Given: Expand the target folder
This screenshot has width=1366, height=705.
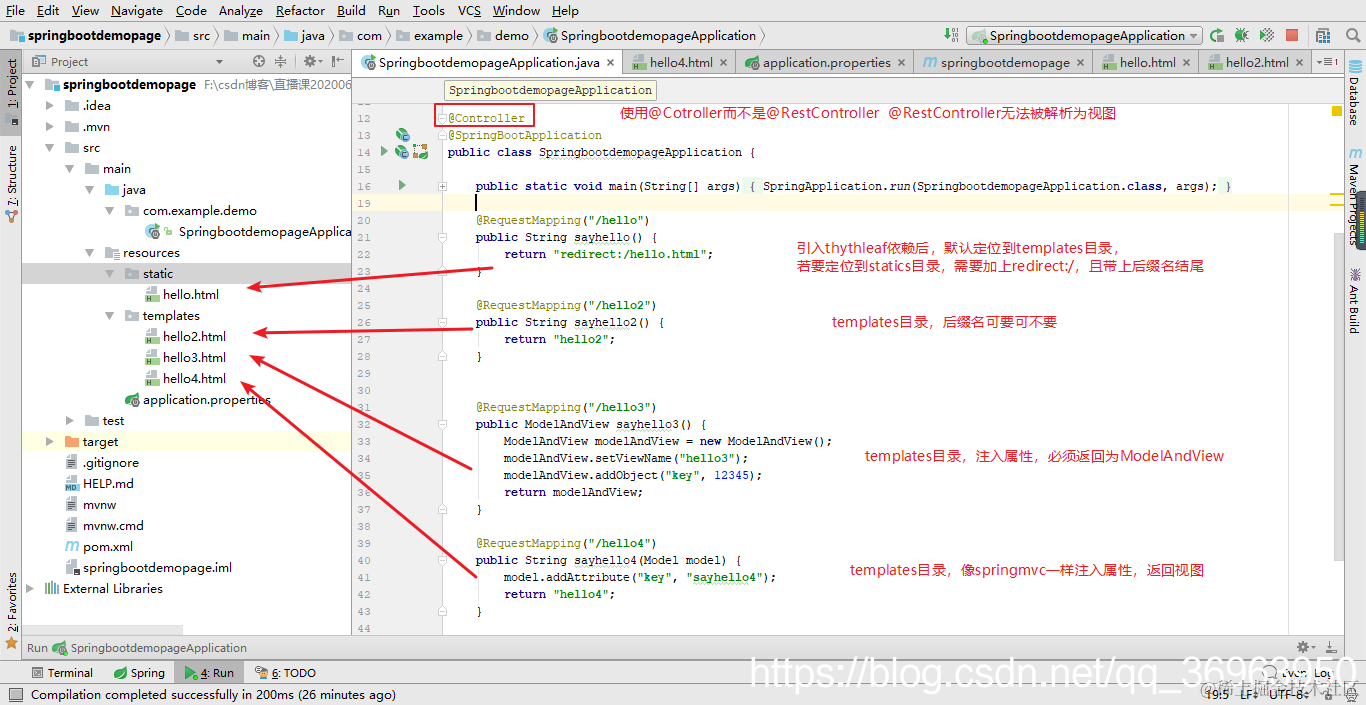Looking at the screenshot, I should (50, 442).
